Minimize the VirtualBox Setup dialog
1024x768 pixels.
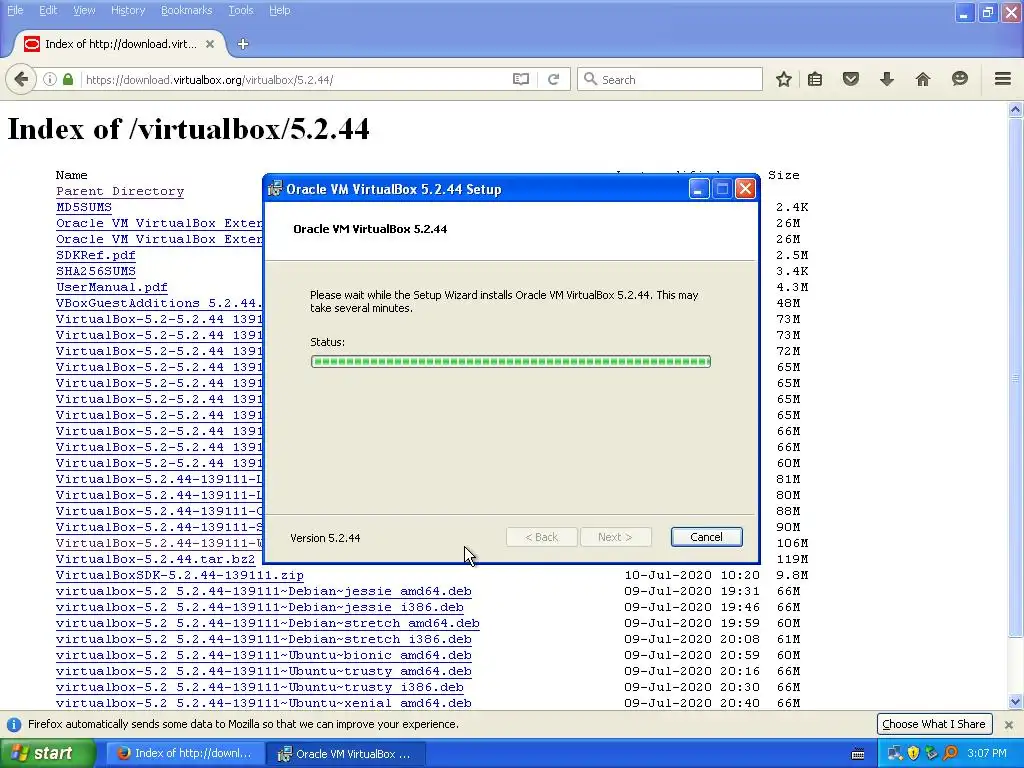click(x=699, y=189)
